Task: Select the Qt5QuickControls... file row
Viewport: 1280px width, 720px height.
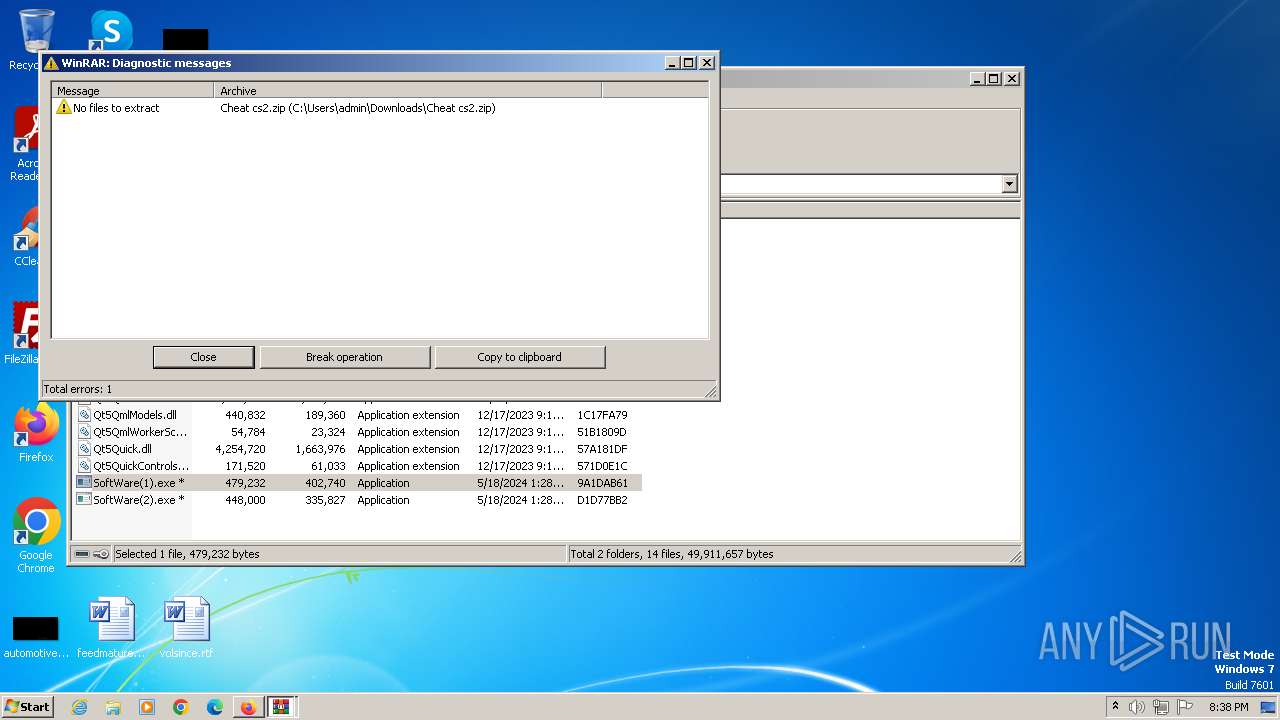Action: (358, 466)
